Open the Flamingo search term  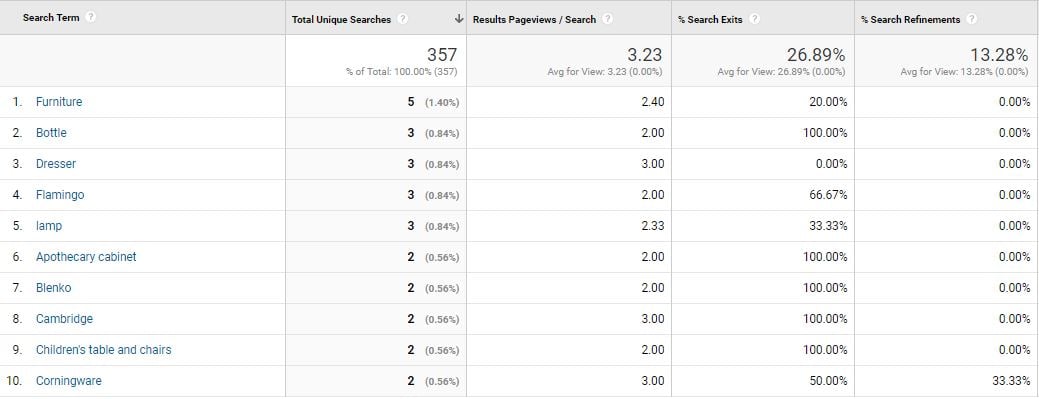(60, 195)
